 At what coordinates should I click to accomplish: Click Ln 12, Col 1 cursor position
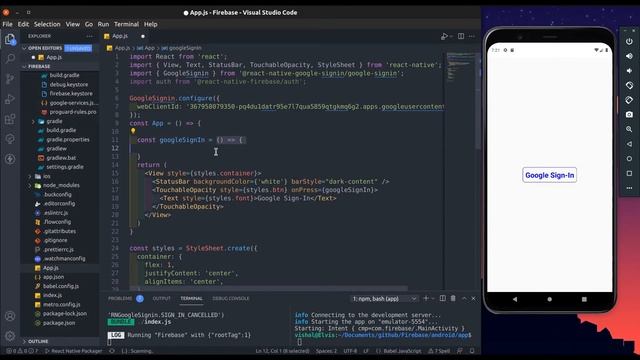click(x=282, y=351)
